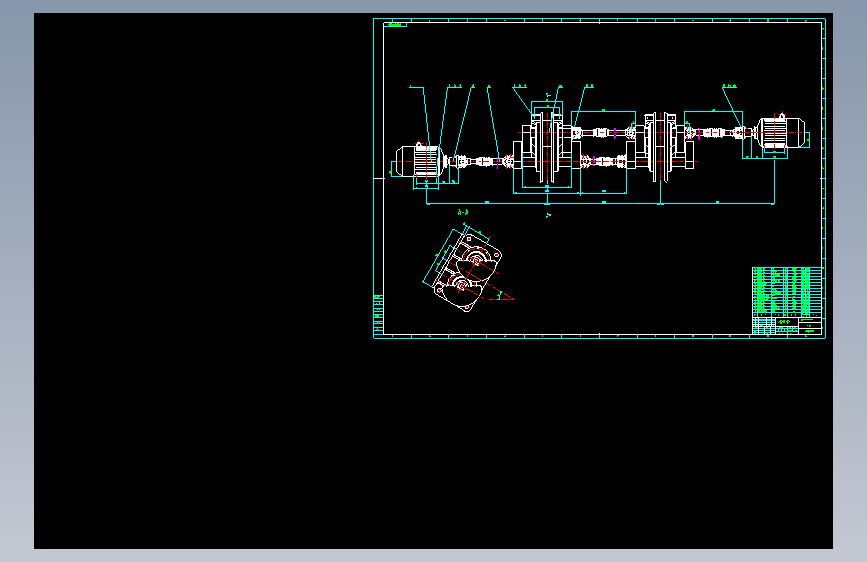Select the right wheel assembly
Screen dimensions: 867x562
click(660, 147)
